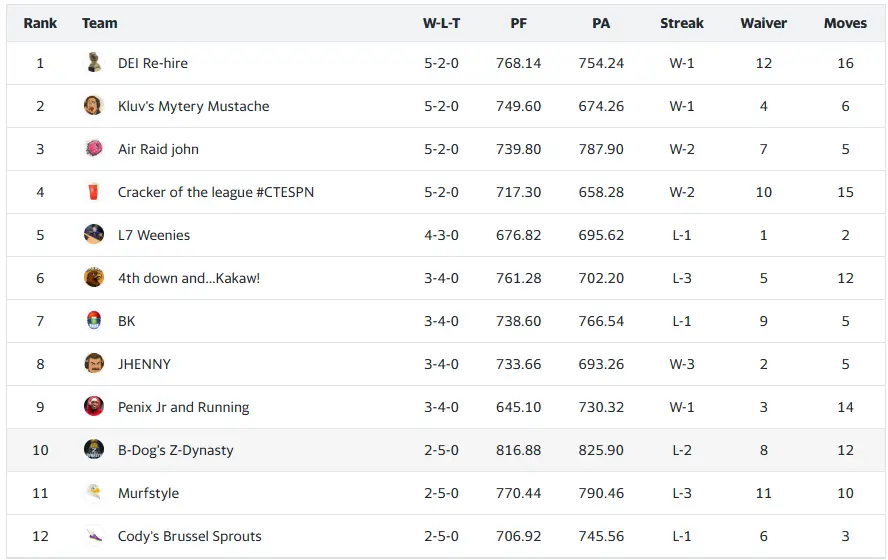The image size is (888, 560).
Task: Click the 4th down and...Kakaw! avatar
Action: (94, 278)
